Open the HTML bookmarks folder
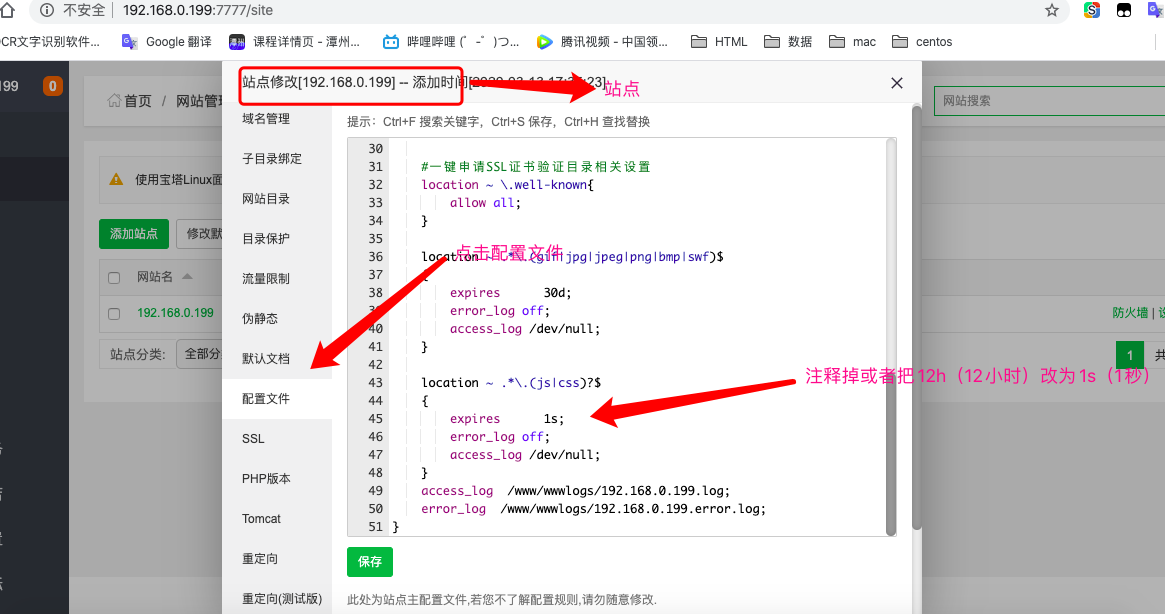The height and width of the screenshot is (614, 1165). pos(719,42)
